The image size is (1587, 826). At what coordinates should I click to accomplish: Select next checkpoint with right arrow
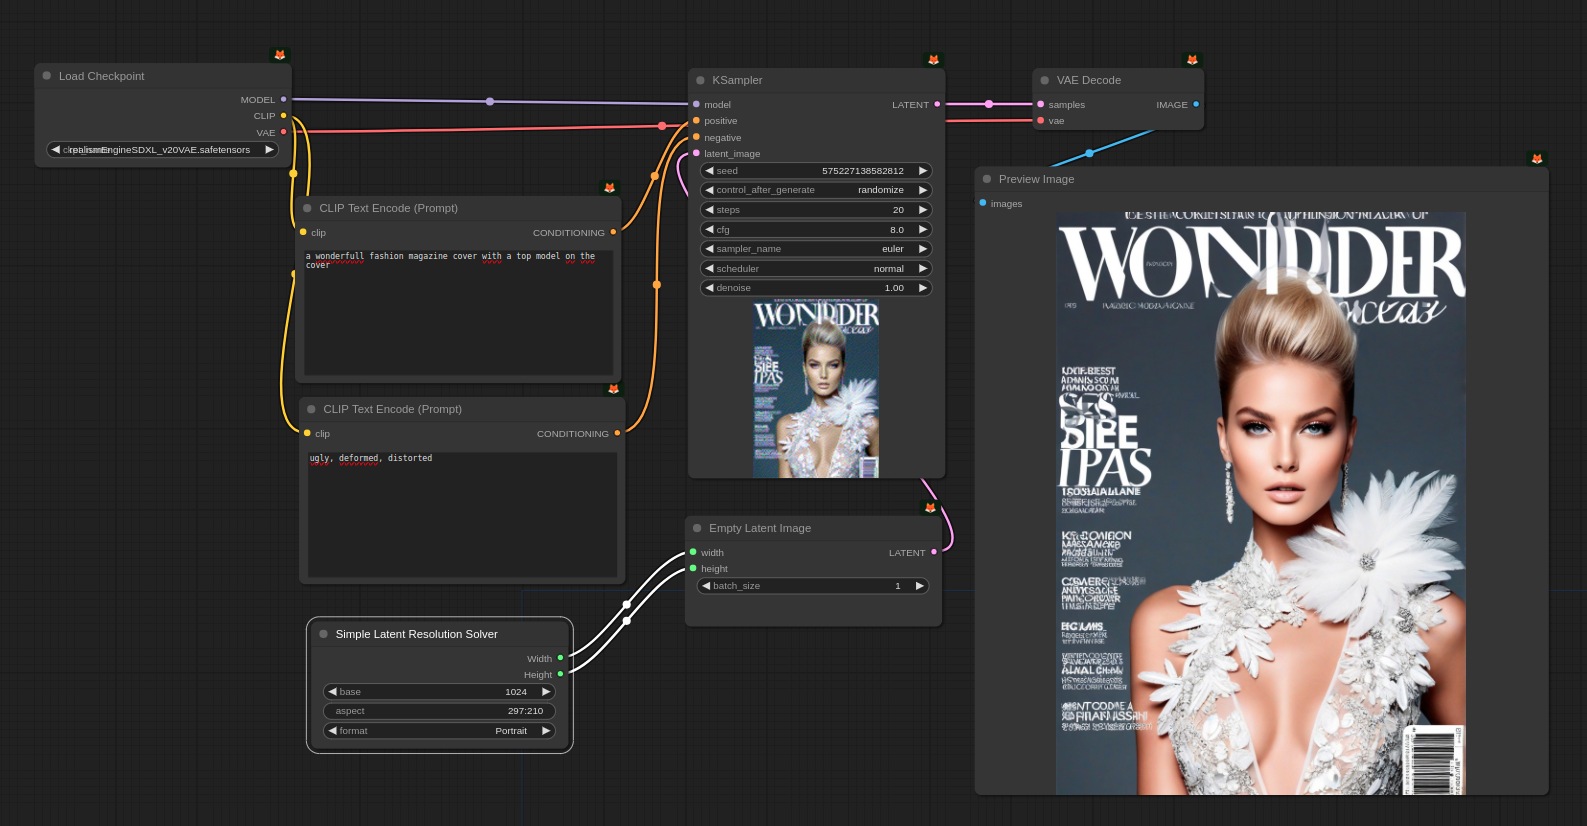(x=269, y=150)
